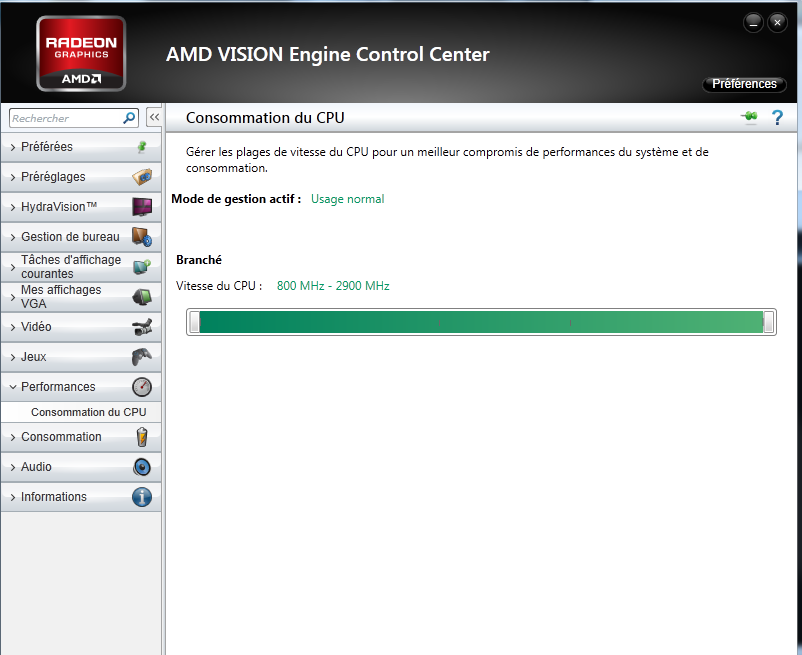Click the Préréglages presets icon
This screenshot has width=802, height=655.
142,177
